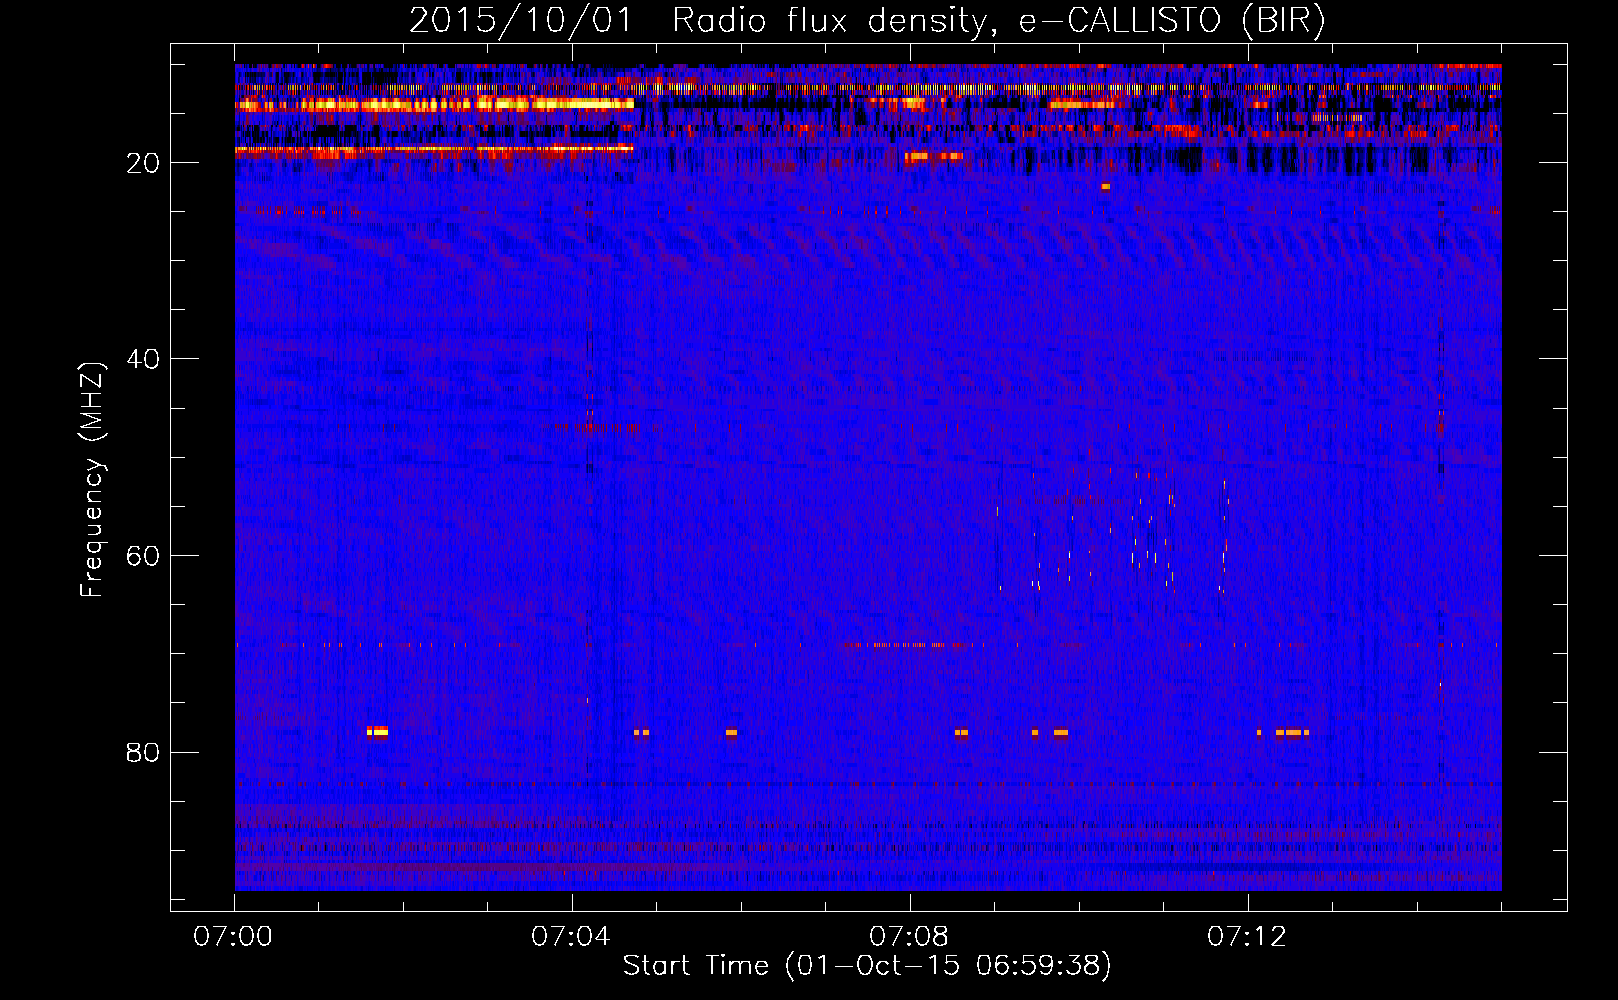Viewport: 1618px width, 1000px height.
Task: Click the 60 frequency tick label
Action: [x=143, y=556]
